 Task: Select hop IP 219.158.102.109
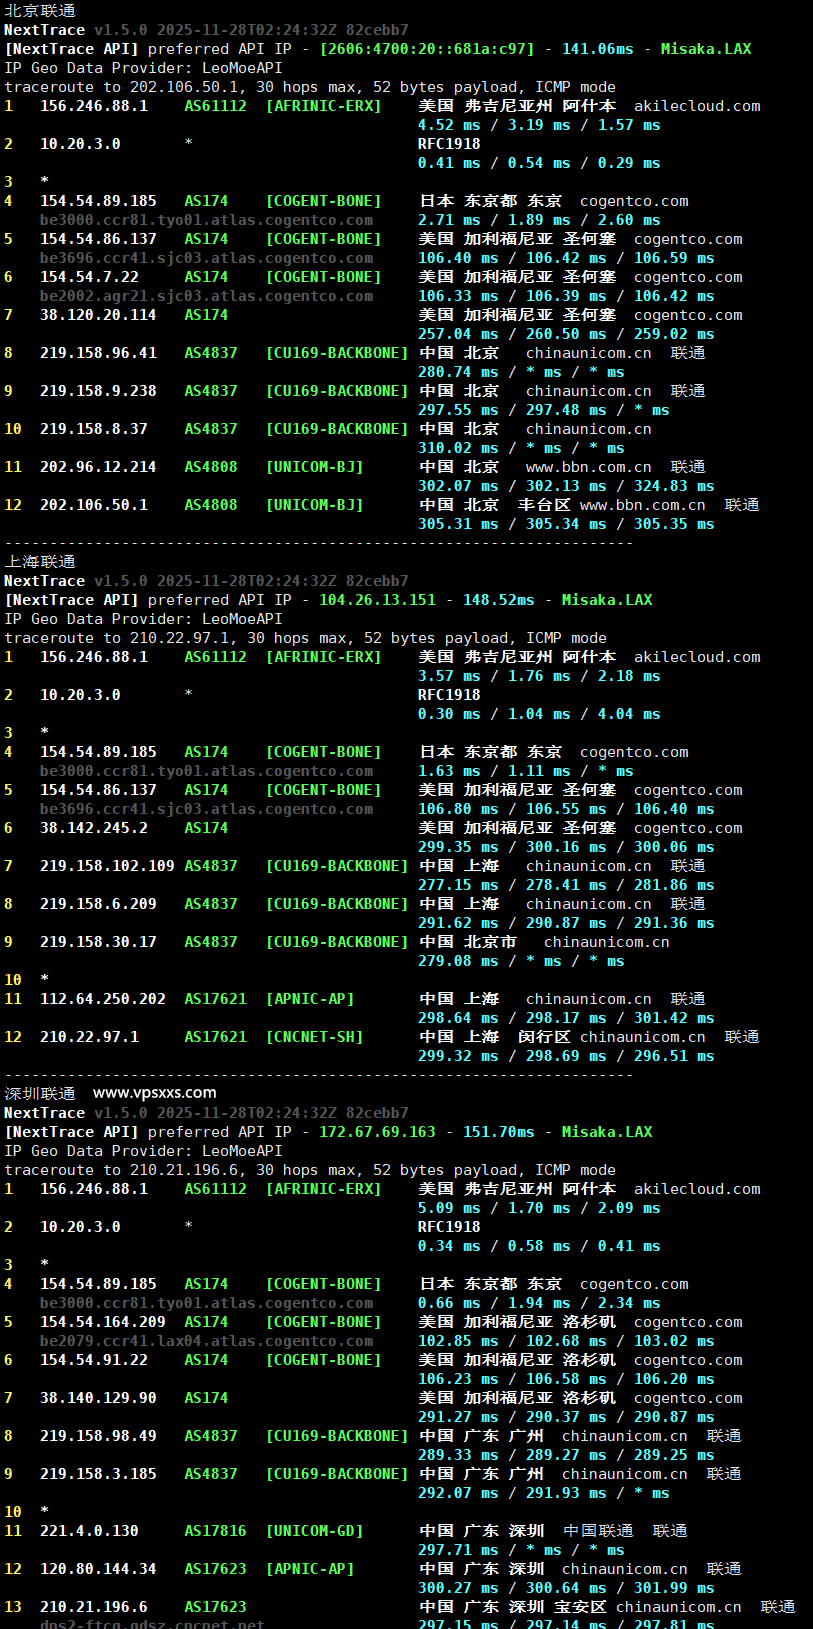coord(107,866)
